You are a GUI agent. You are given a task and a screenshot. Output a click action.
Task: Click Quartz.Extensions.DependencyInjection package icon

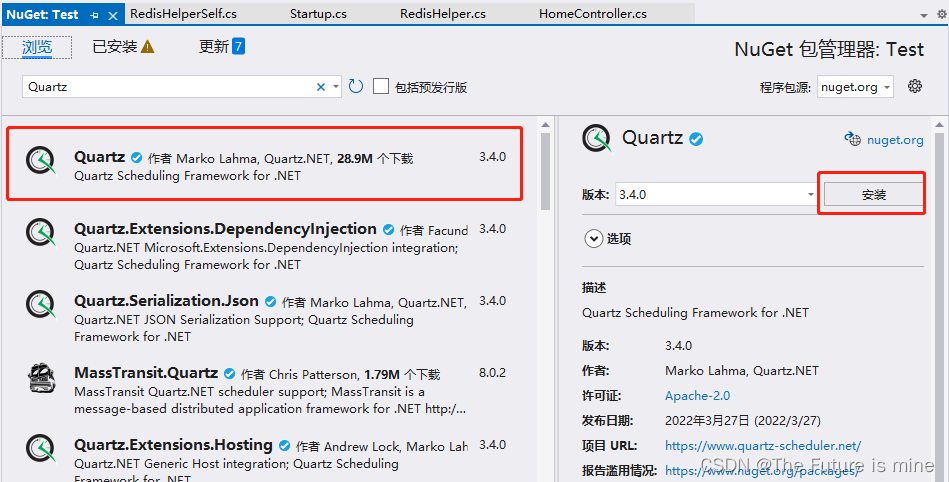pyautogui.click(x=41, y=232)
